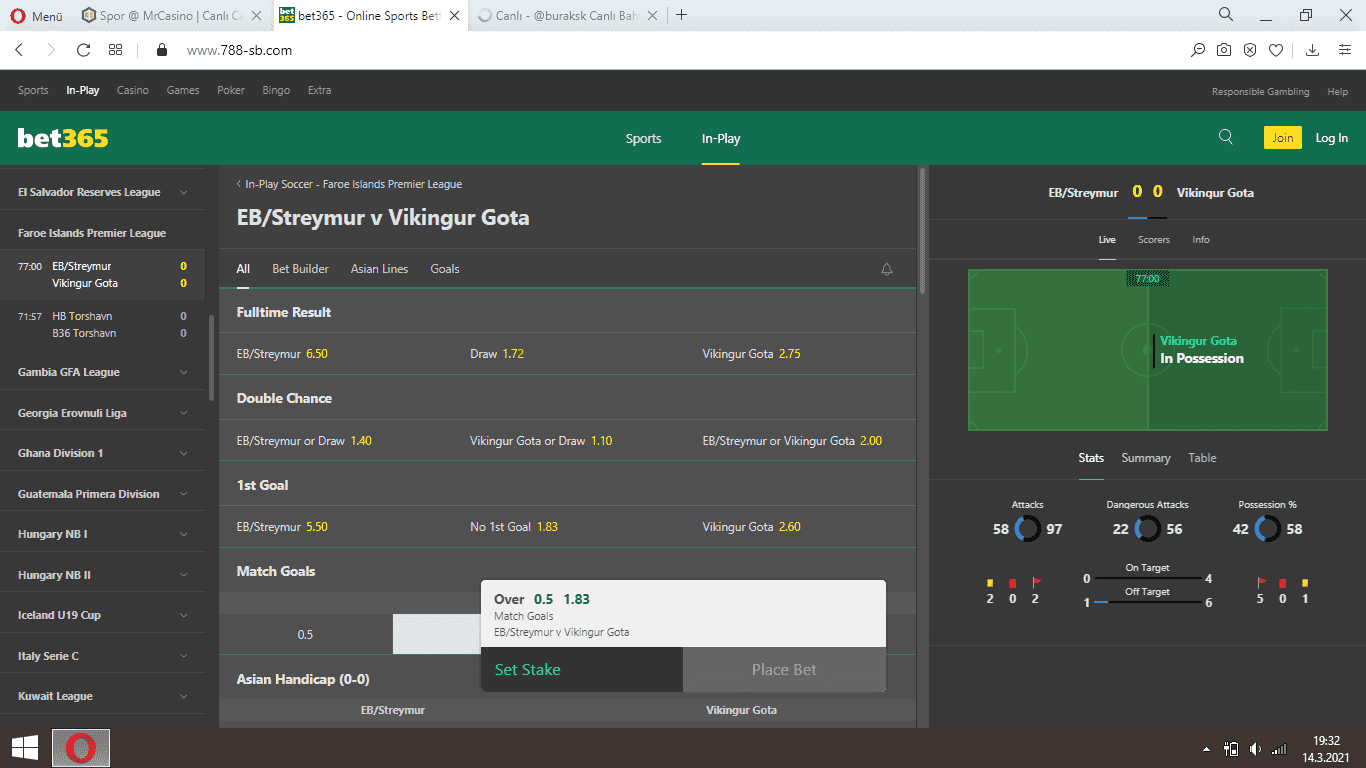This screenshot has height=768, width=1366.
Task: Open the Opera tab search magnifier
Action: 1226,15
